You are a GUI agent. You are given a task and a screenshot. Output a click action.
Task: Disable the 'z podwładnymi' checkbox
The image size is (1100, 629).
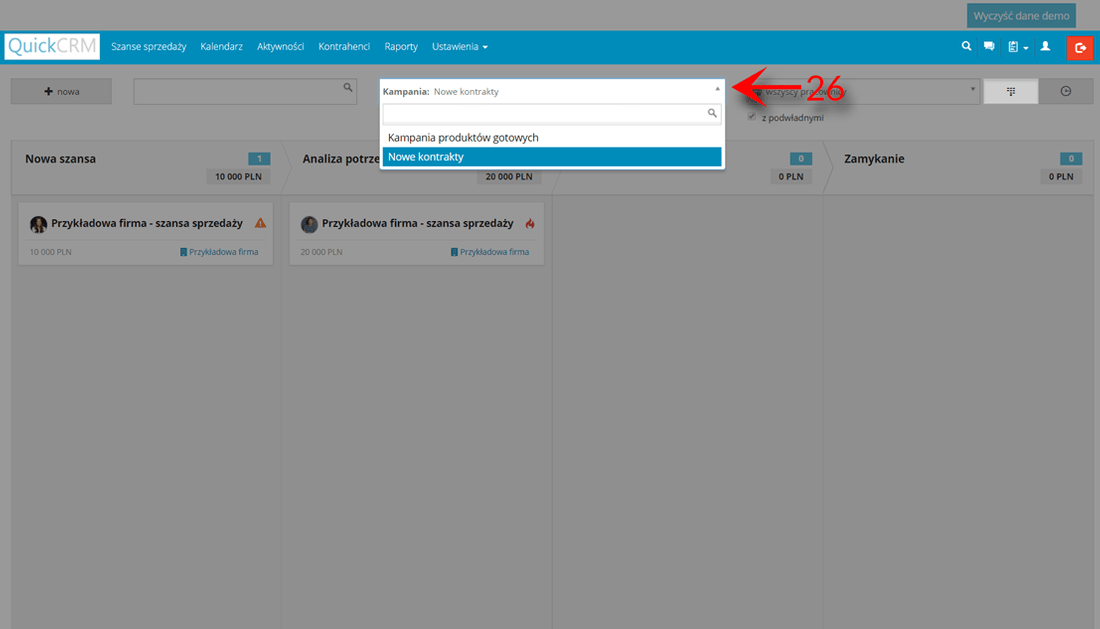point(751,116)
